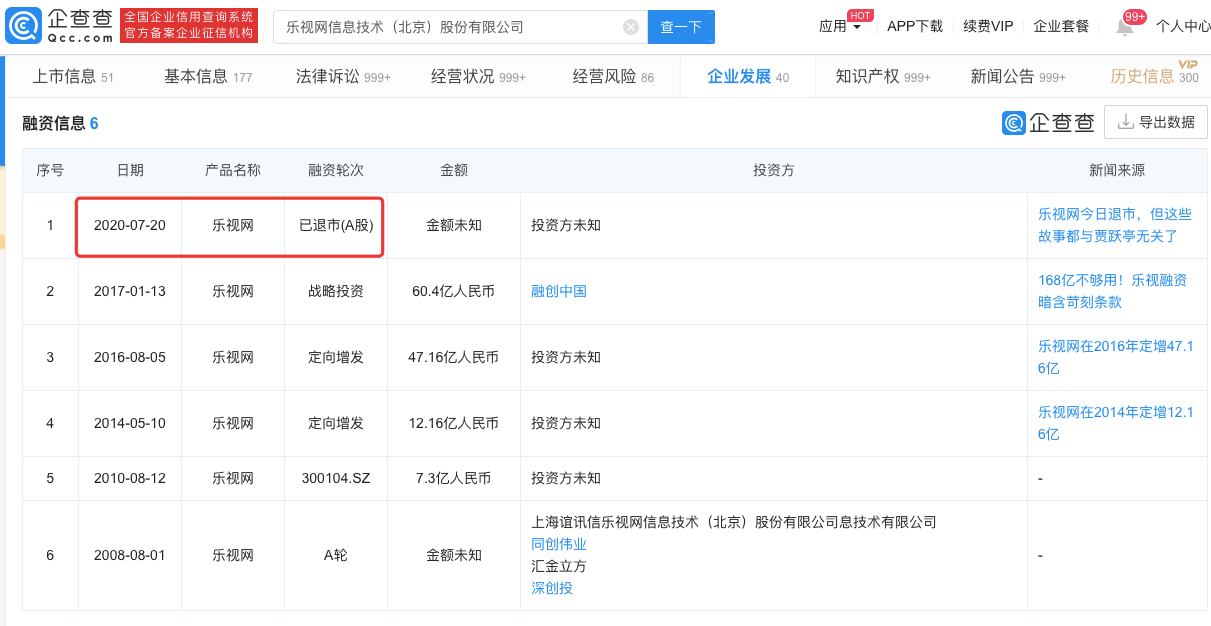Image resolution: width=1211 pixels, height=626 pixels.
Task: Click the 企查查 watermark logo above table
Action: pos(1048,122)
